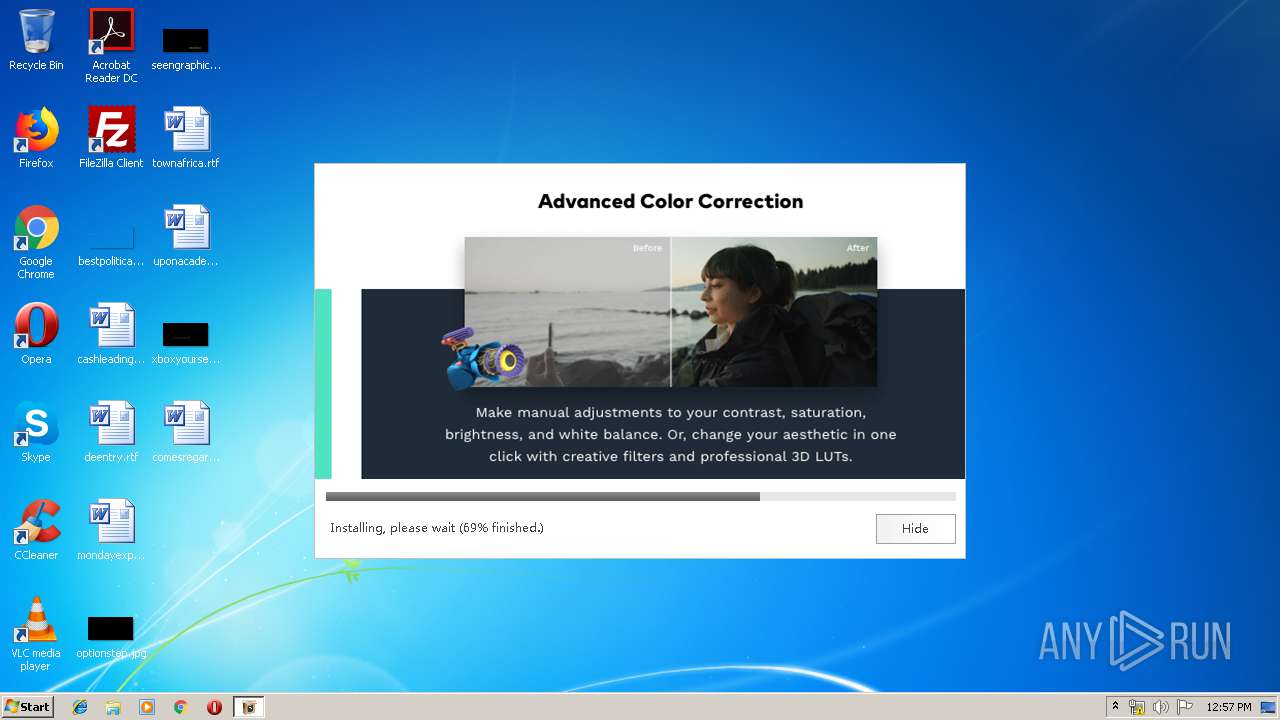Open Acrobat Reader DC shortcut

click(111, 46)
